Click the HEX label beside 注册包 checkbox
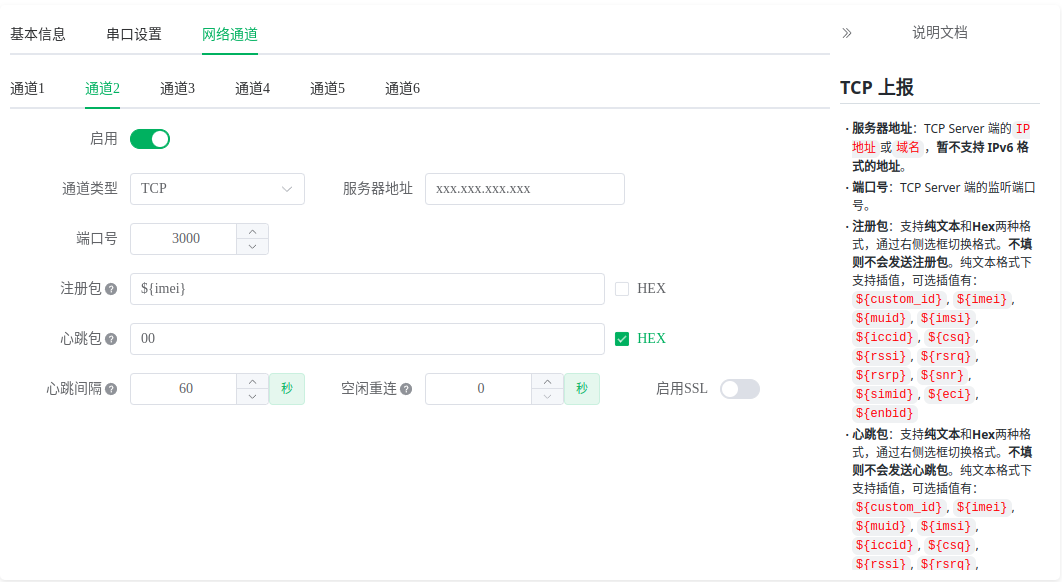The image size is (1062, 582). coord(652,289)
